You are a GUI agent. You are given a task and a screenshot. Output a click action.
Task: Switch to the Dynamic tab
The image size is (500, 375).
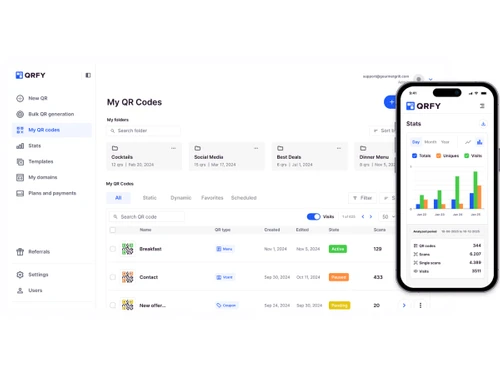coord(181,198)
